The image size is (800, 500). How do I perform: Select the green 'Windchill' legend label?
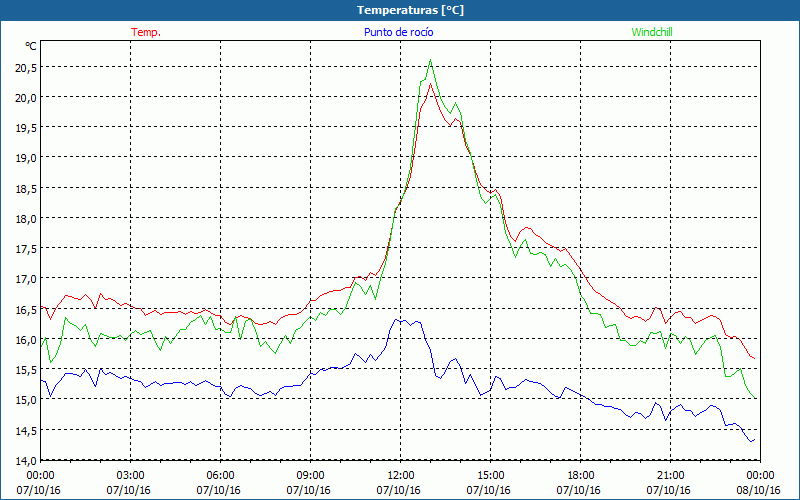tap(652, 32)
